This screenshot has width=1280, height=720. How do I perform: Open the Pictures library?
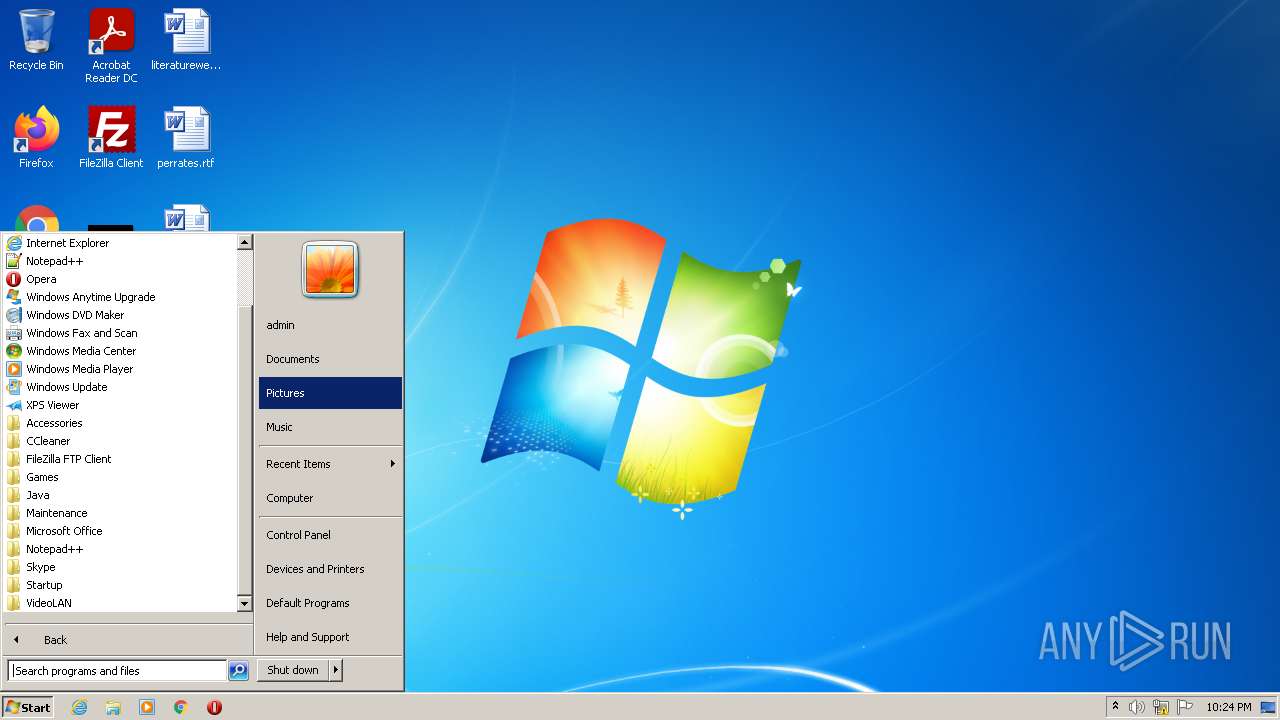point(330,393)
